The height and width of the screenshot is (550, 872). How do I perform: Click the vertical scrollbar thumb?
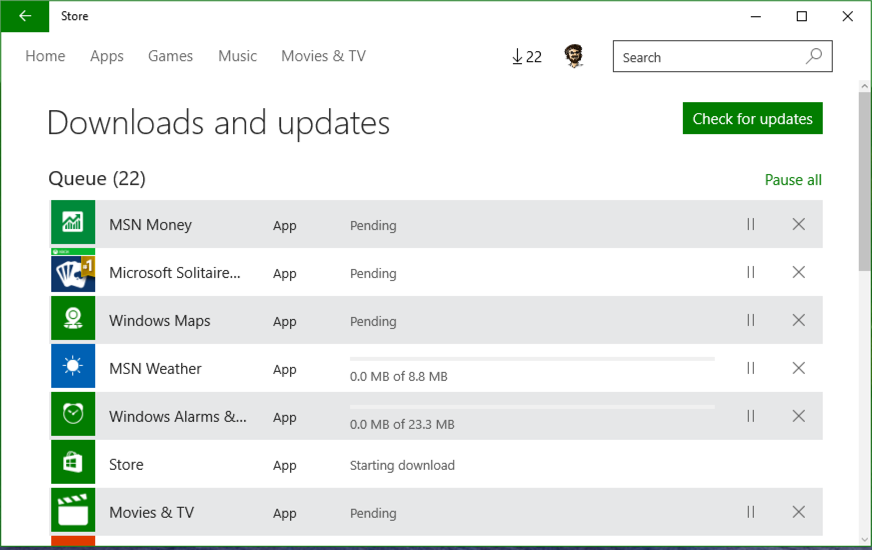point(864,181)
